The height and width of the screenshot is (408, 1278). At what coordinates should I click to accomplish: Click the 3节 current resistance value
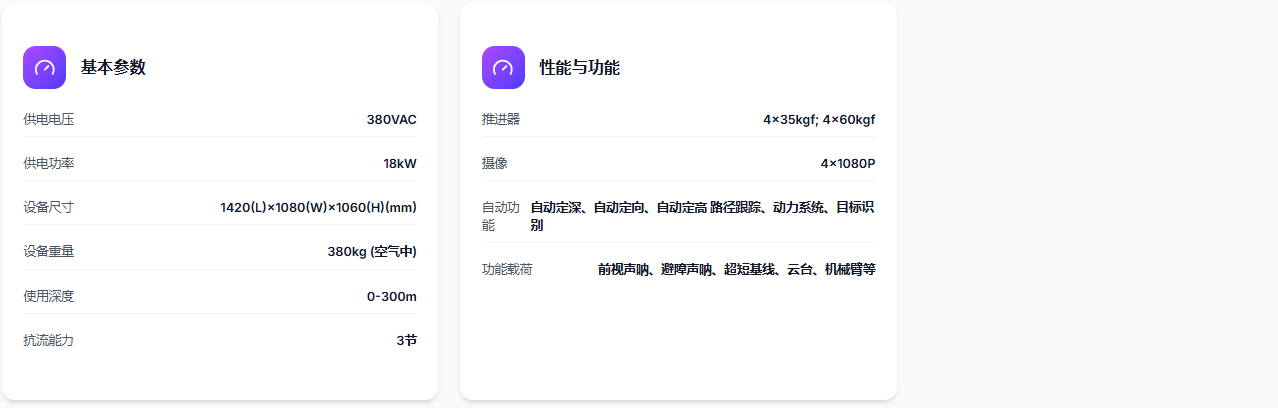[406, 340]
